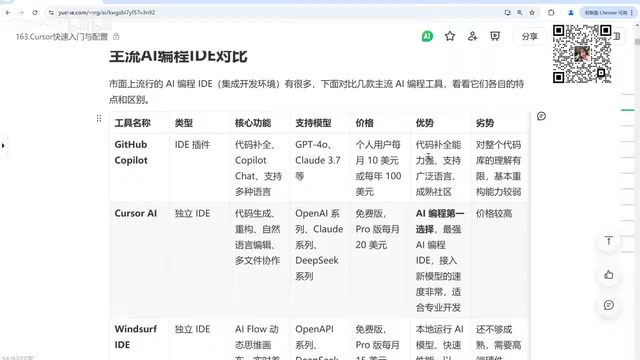Open the comment bubble beside the table
This screenshot has width=640, height=360.
tap(541, 116)
